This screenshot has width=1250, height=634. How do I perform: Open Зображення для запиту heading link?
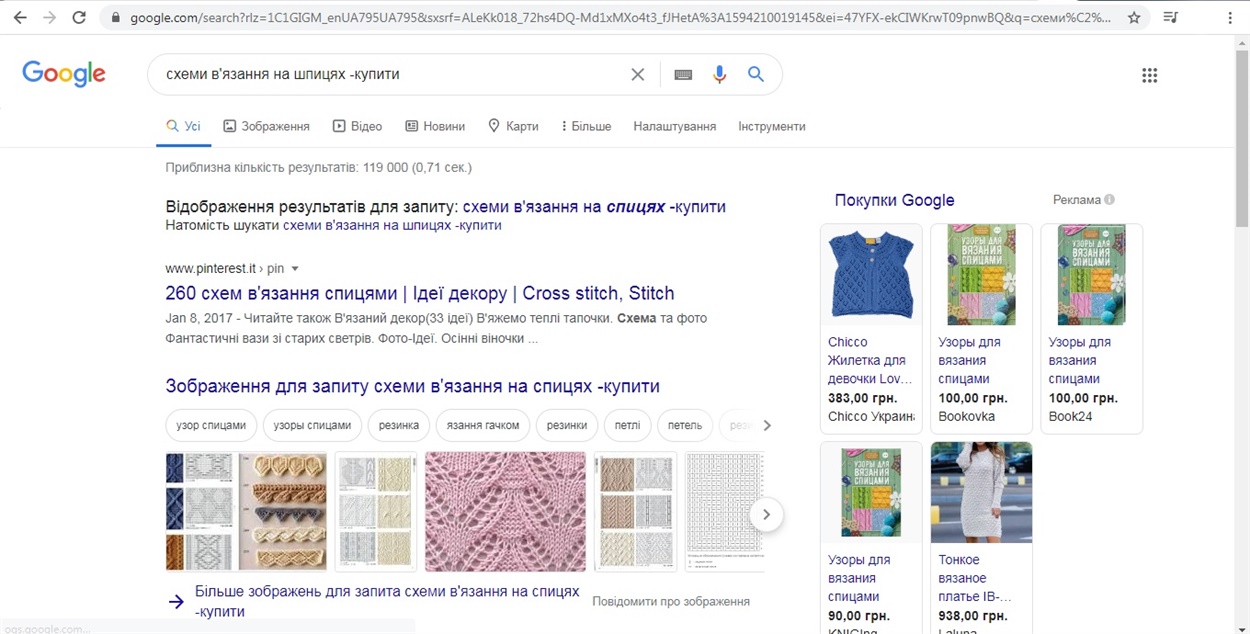point(412,387)
